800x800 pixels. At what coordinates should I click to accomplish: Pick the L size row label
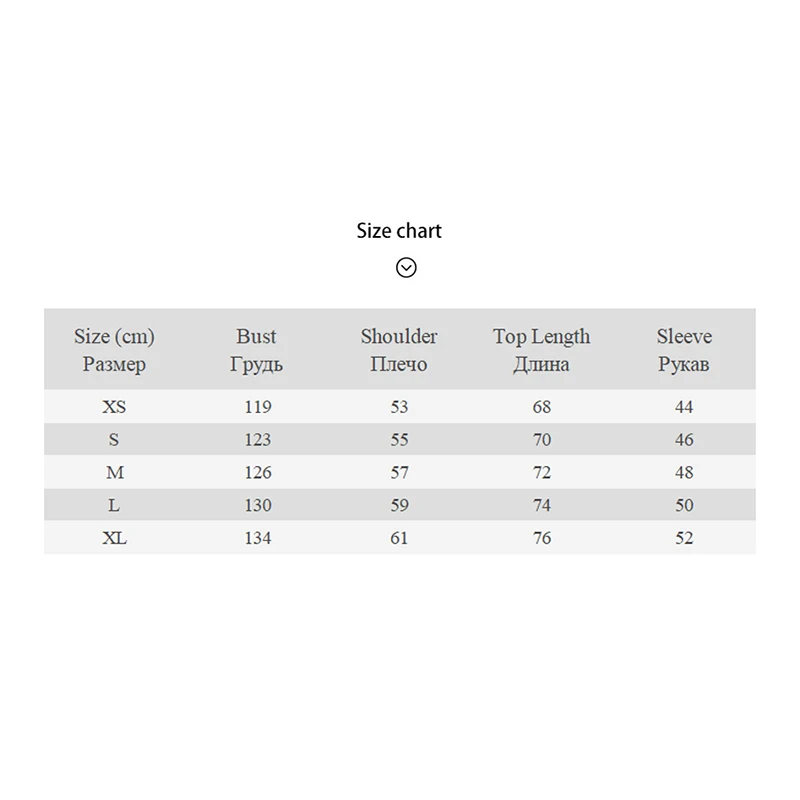114,506
